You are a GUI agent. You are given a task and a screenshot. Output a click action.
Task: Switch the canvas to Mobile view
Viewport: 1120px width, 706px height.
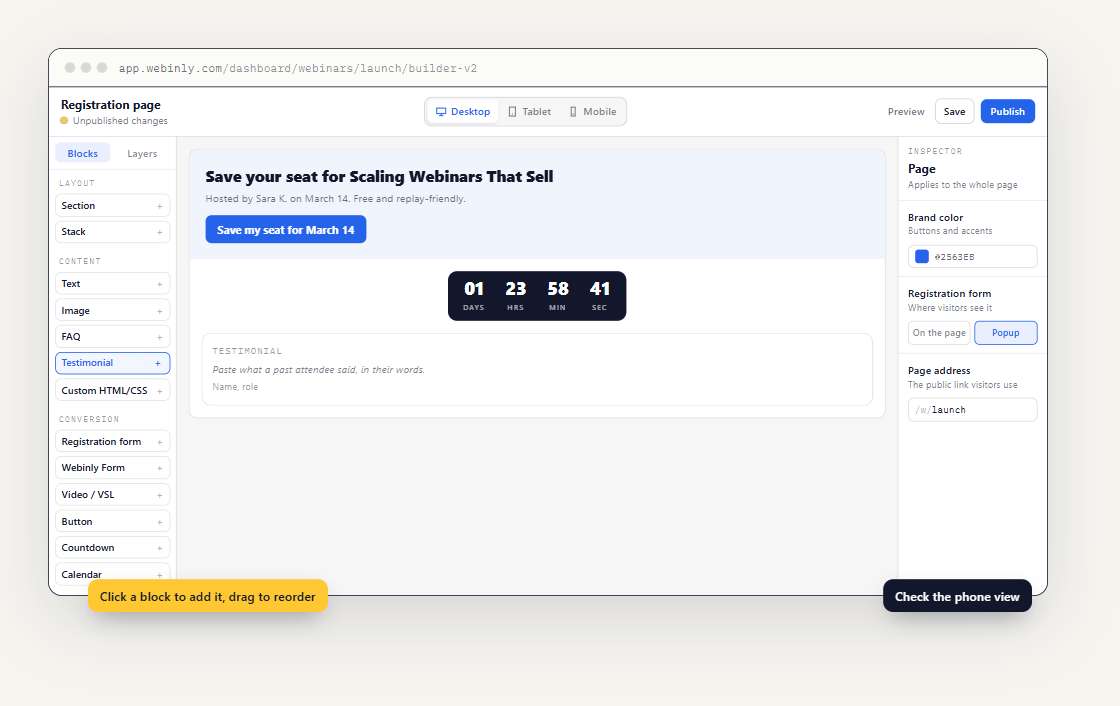pos(593,112)
